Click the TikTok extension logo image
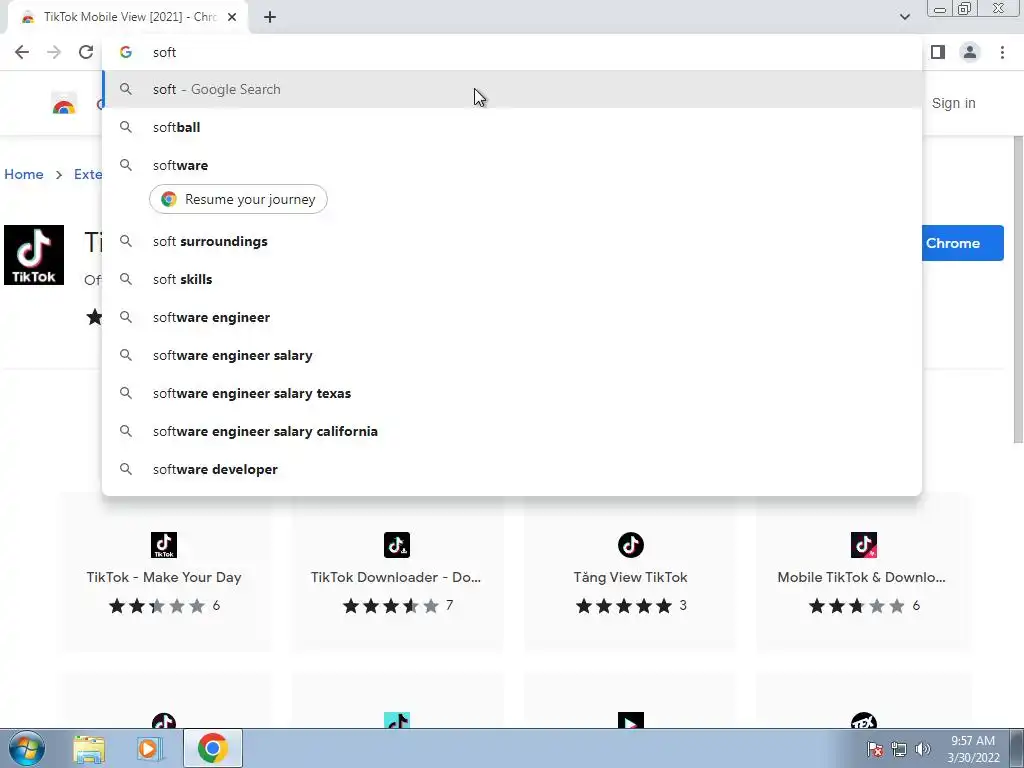Screen dimensions: 1024x768 pyautogui.click(x=34, y=255)
